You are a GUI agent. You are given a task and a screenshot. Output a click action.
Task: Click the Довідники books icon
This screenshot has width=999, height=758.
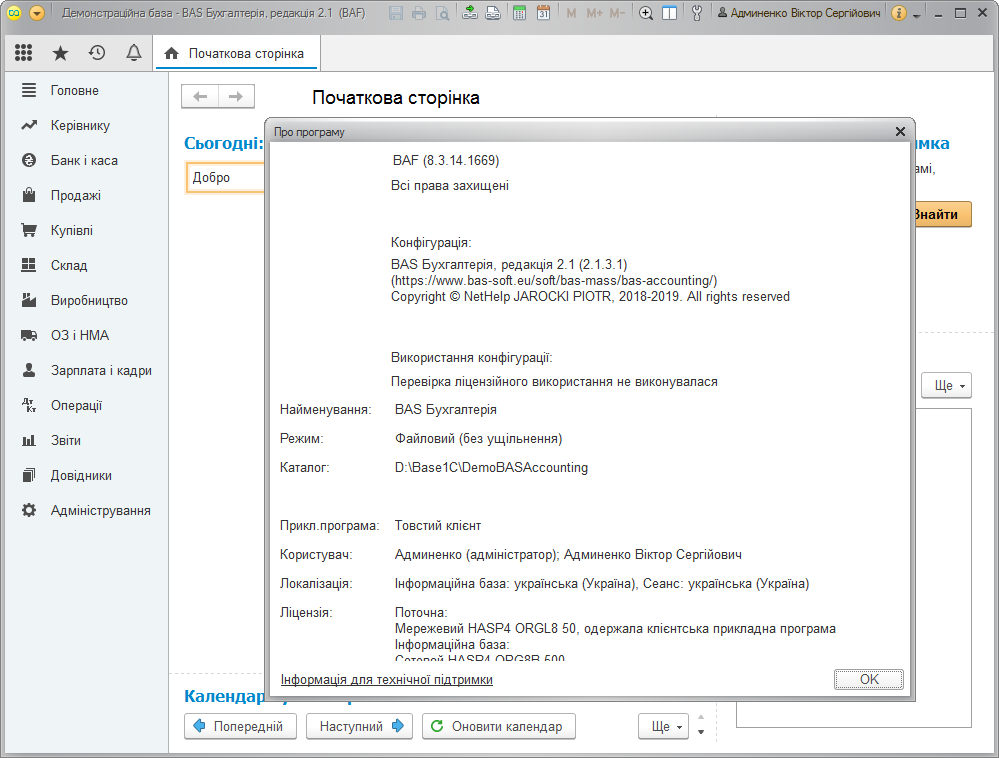click(29, 475)
